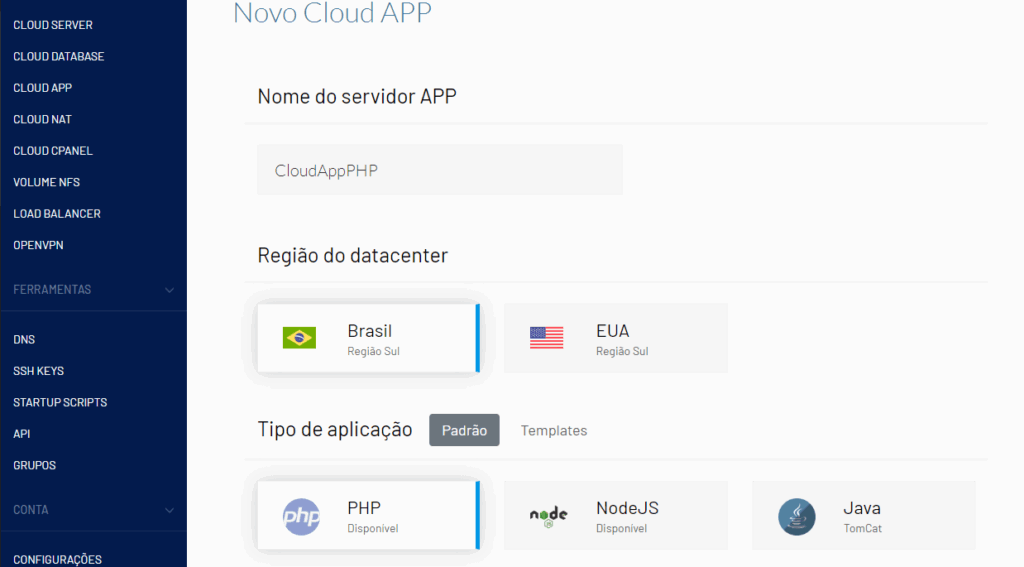Open the SSH Keys page
Screen dimensions: 1024x567
38,371
